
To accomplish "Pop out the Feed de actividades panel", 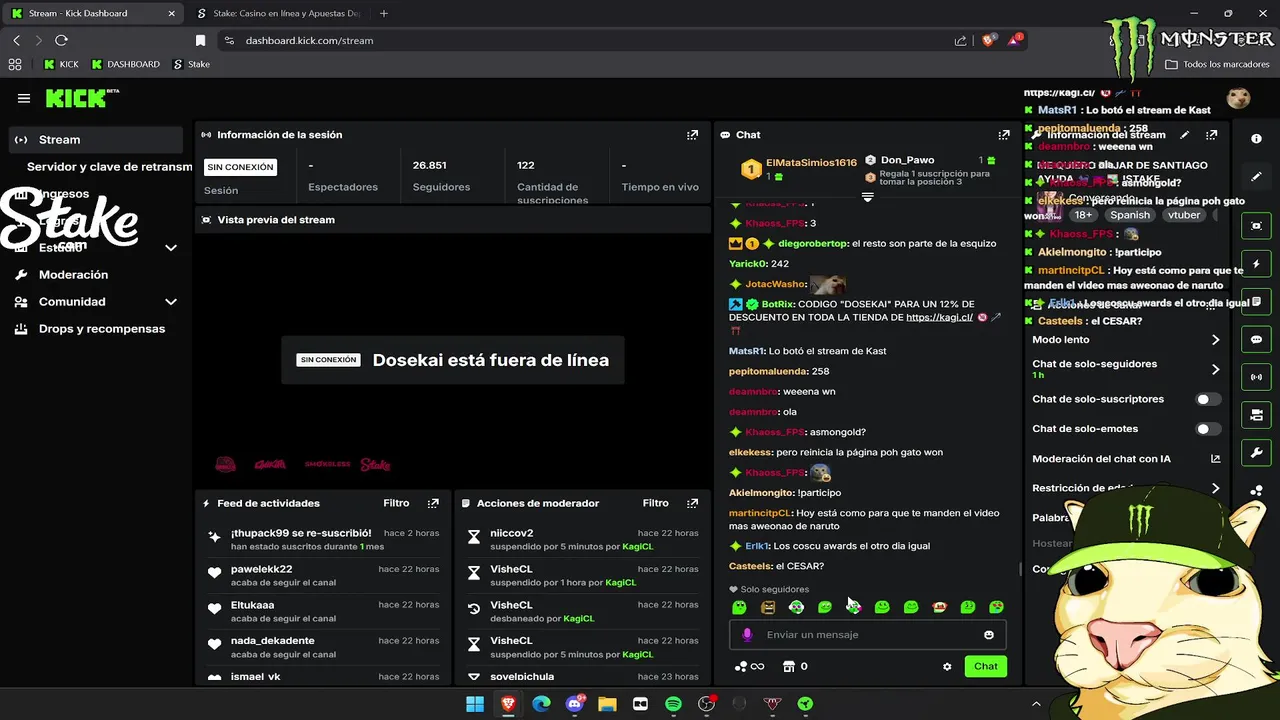I will [433, 503].
